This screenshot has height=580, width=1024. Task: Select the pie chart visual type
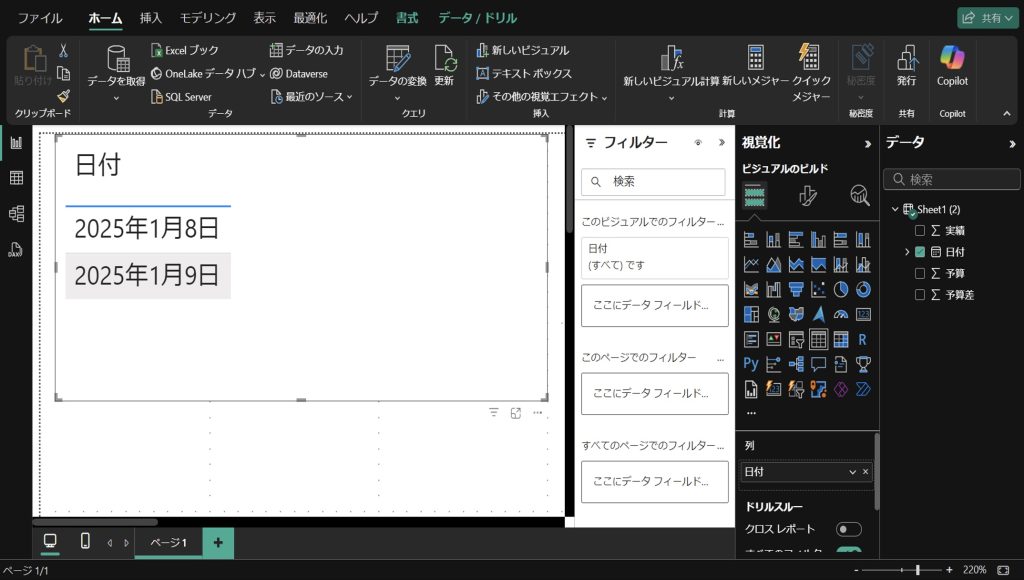(x=841, y=289)
